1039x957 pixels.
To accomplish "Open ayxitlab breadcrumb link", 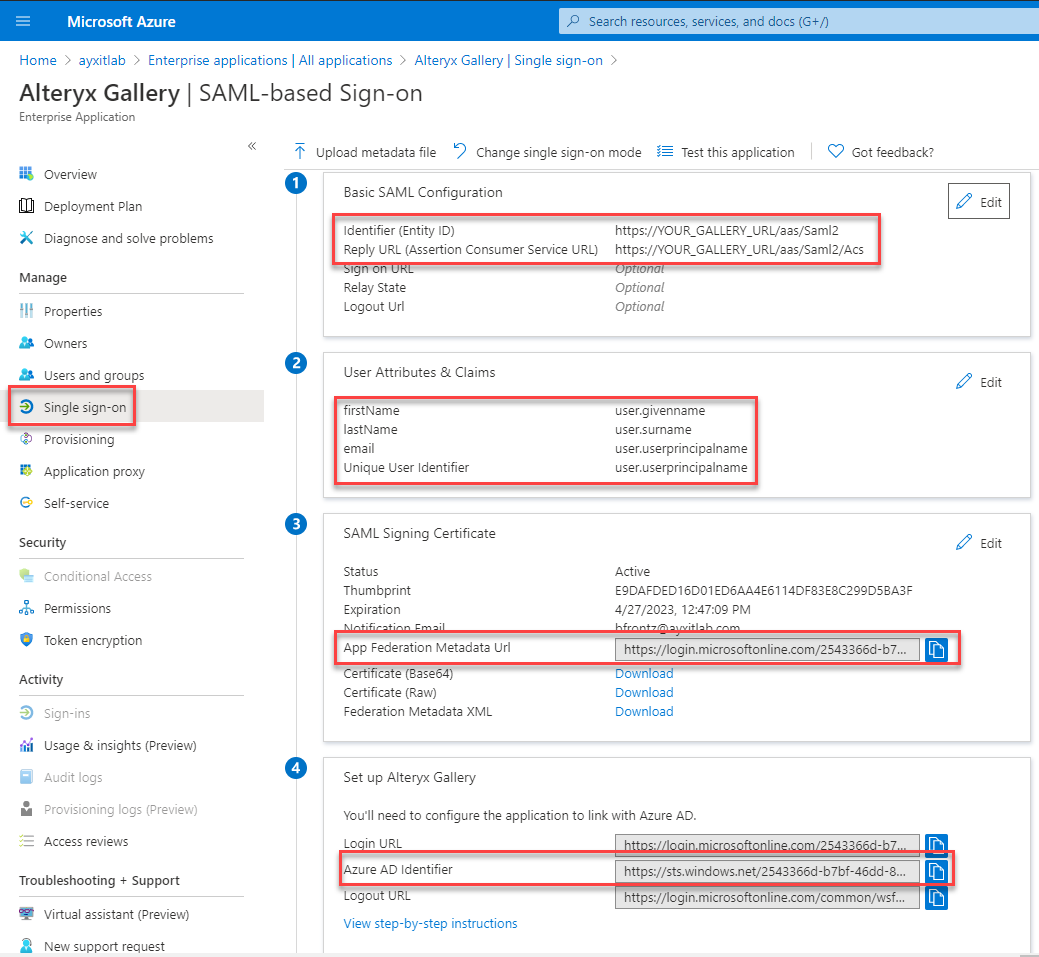I will (x=102, y=60).
